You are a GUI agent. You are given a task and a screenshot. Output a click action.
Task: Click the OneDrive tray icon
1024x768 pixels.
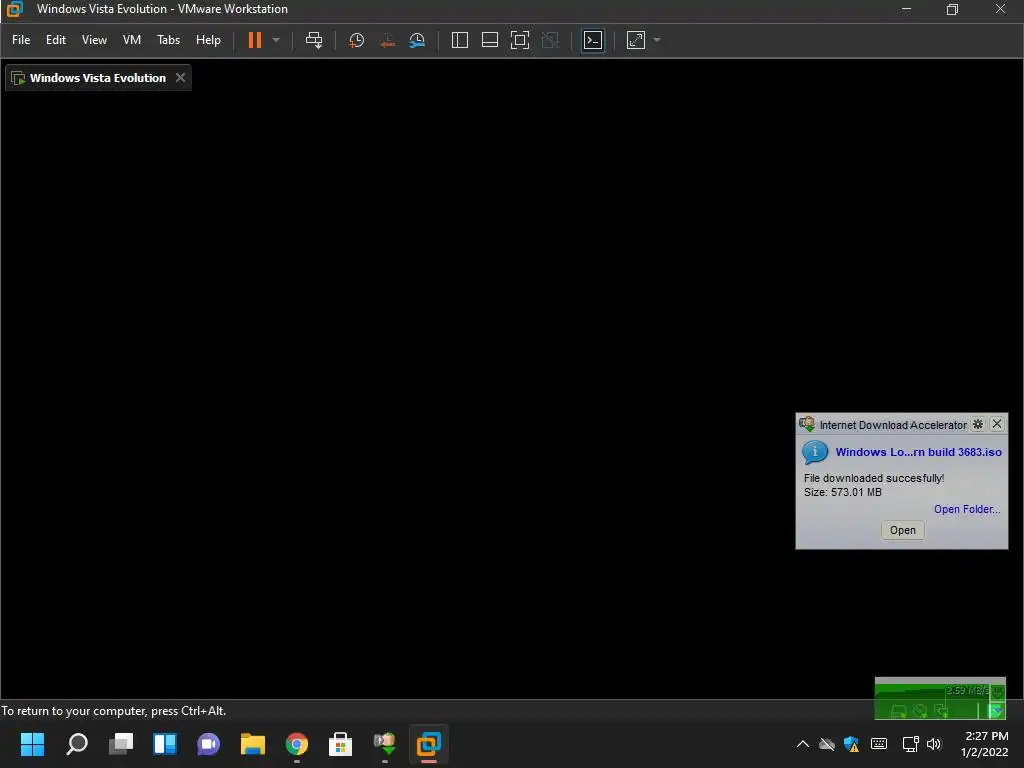[827, 744]
